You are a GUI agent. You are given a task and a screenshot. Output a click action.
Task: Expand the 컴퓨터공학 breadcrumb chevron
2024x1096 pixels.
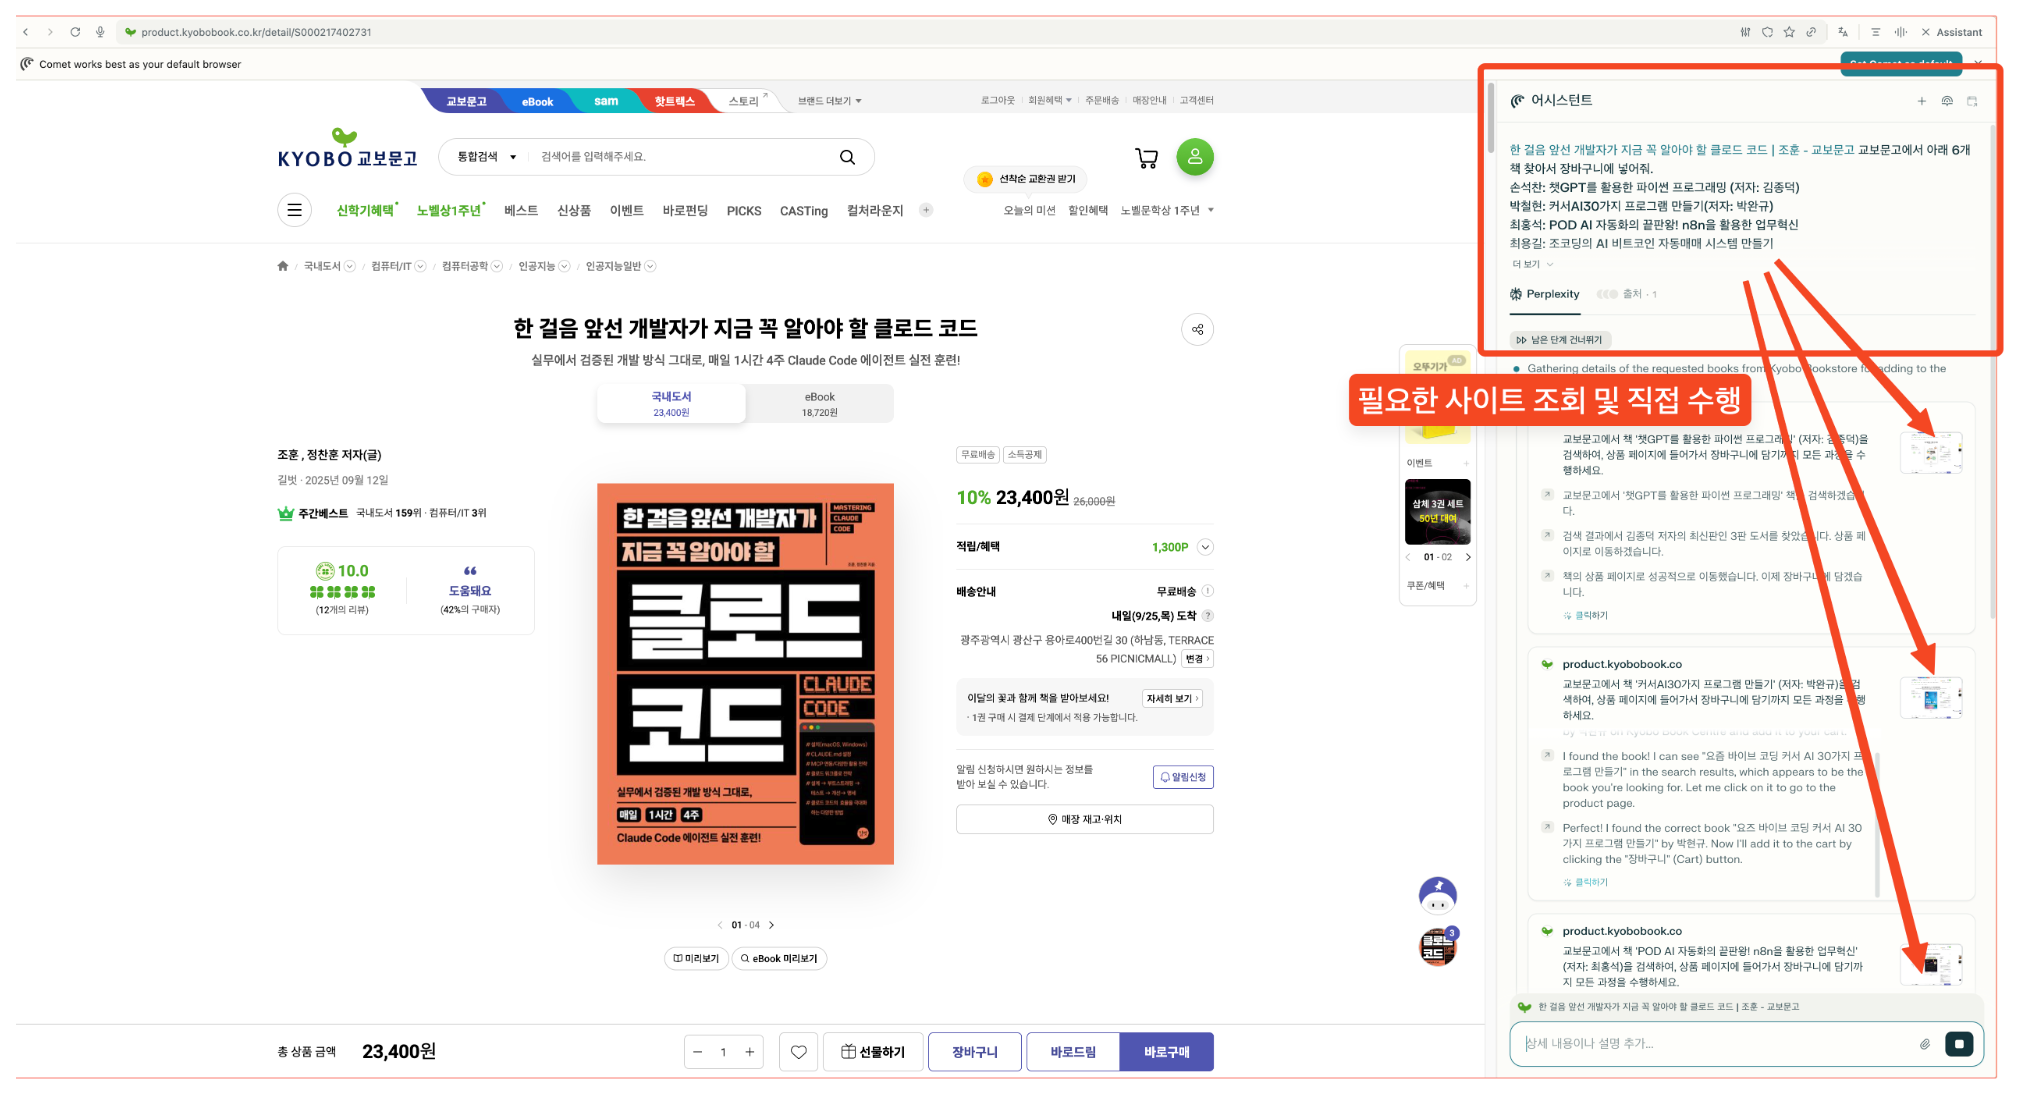497,266
